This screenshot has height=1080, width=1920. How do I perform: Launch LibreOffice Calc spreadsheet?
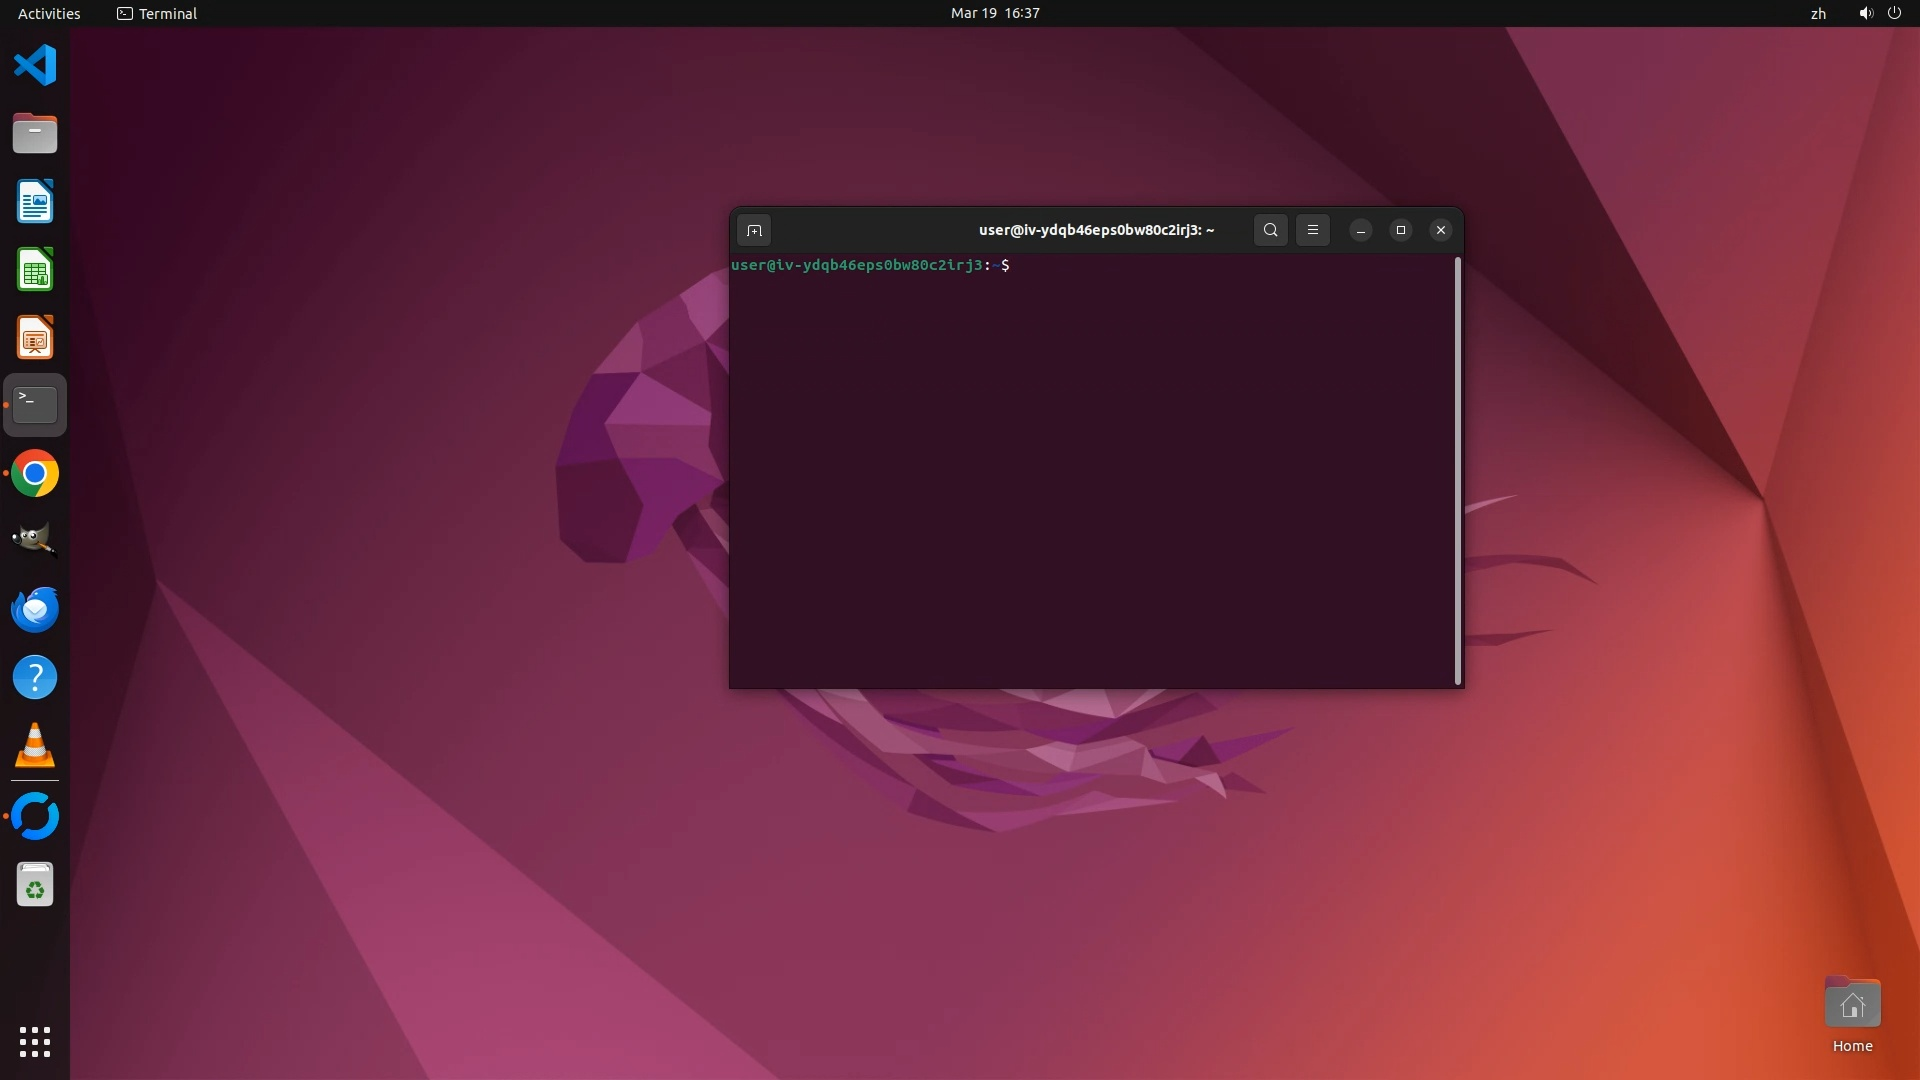coord(35,270)
